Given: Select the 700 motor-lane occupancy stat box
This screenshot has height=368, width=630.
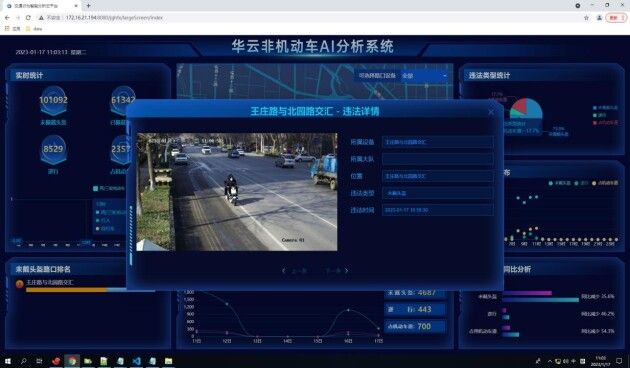Looking at the screenshot, I should click(x=415, y=327).
